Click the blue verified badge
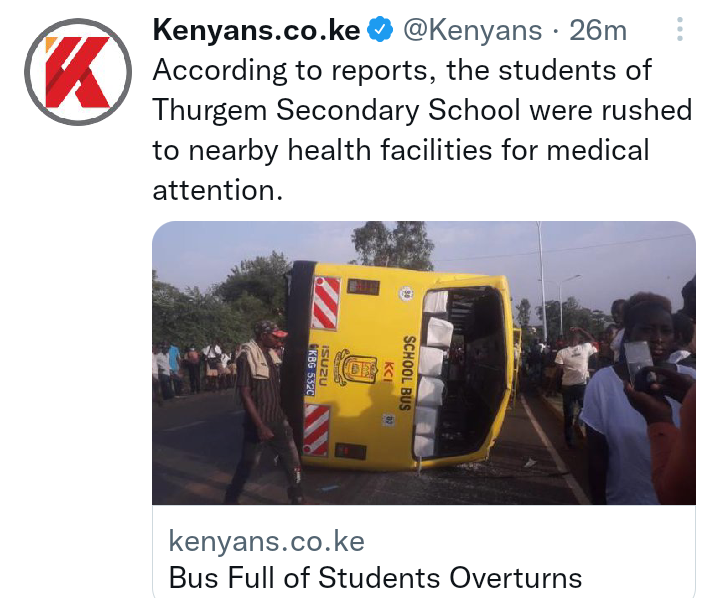Screen dimensions: 720x598 point(380,30)
